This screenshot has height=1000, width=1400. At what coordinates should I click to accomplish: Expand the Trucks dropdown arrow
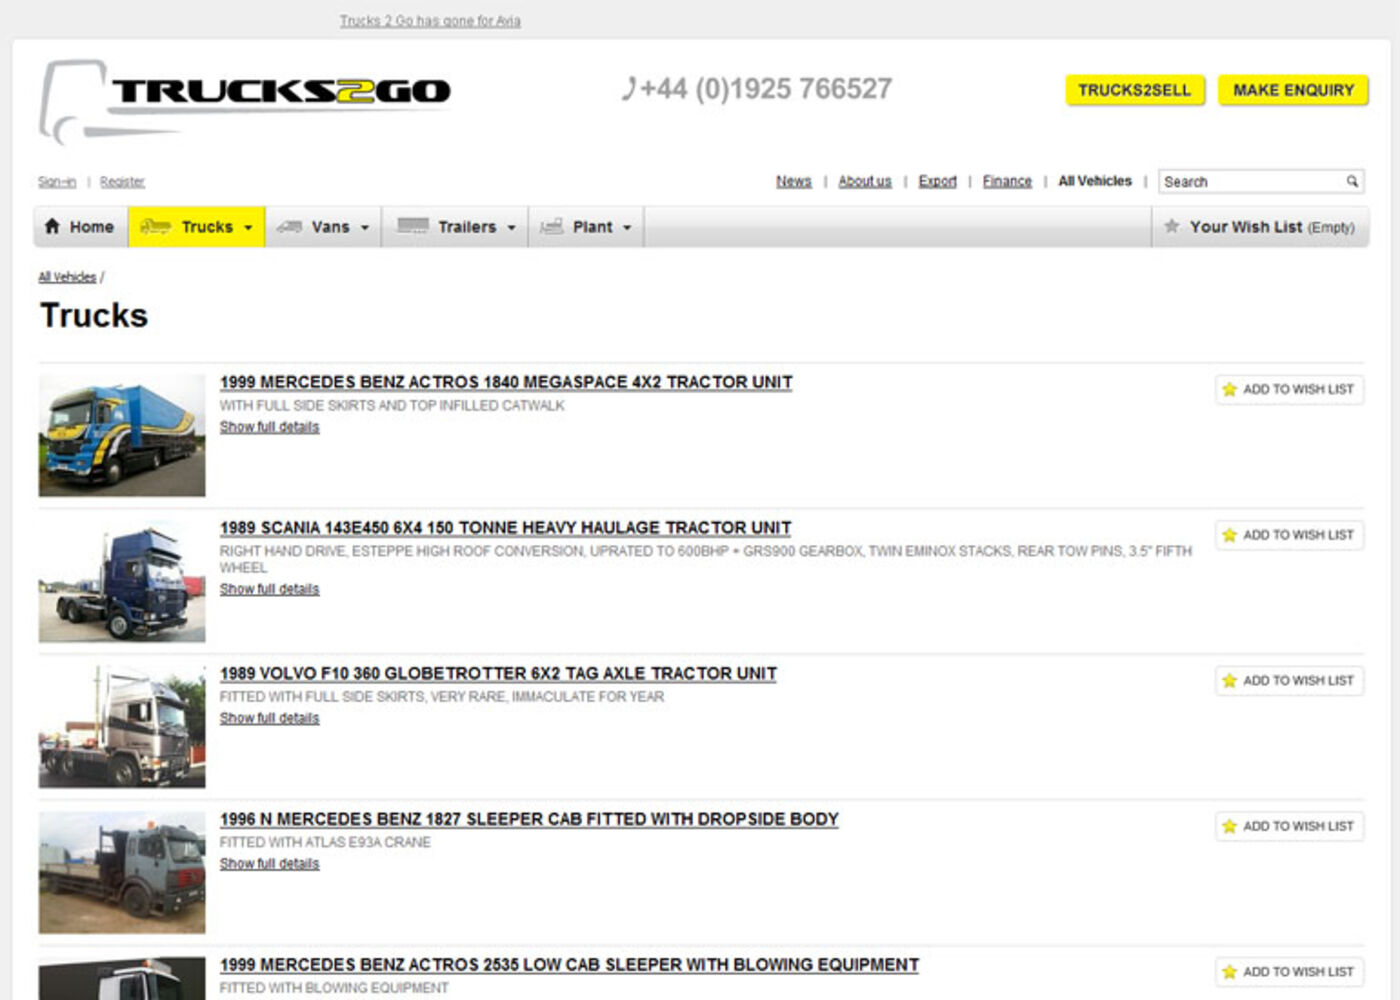coord(248,228)
